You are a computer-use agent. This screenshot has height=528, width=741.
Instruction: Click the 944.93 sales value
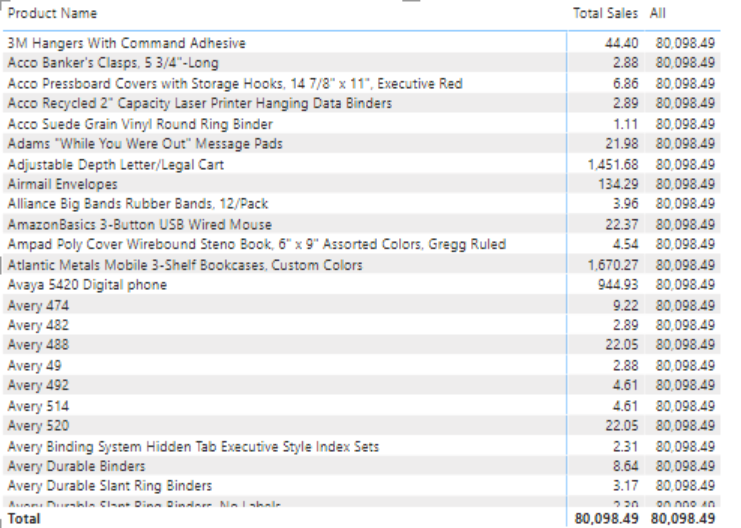coord(618,285)
